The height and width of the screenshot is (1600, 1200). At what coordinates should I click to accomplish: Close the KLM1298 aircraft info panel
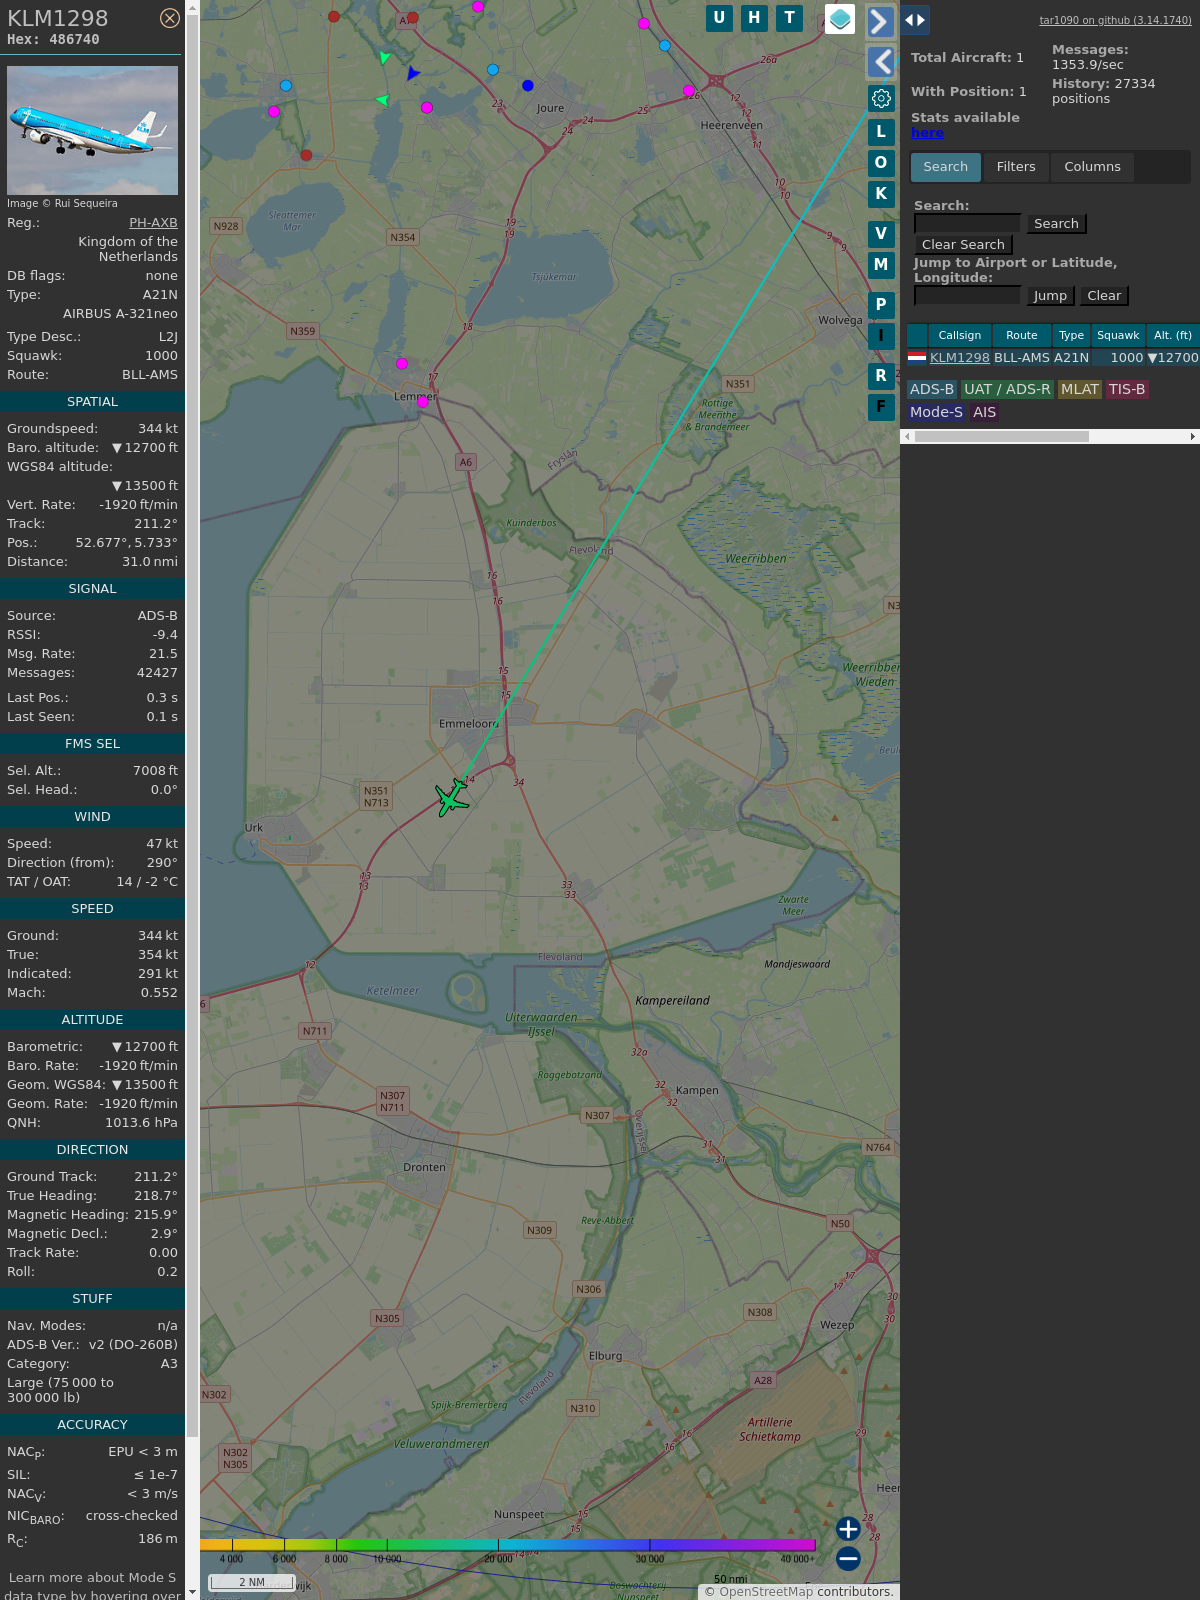[170, 18]
